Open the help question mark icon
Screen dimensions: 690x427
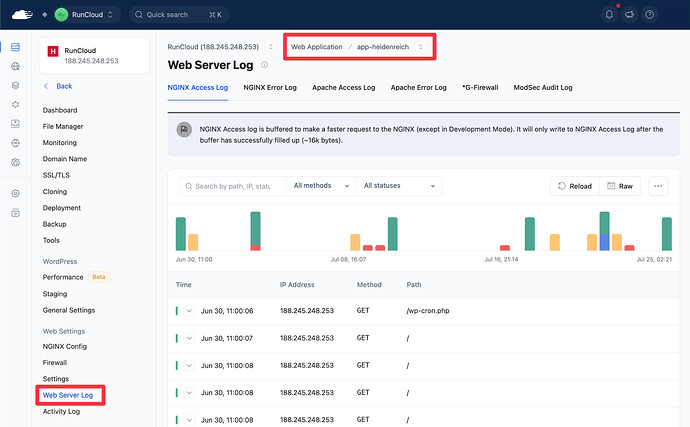(650, 15)
